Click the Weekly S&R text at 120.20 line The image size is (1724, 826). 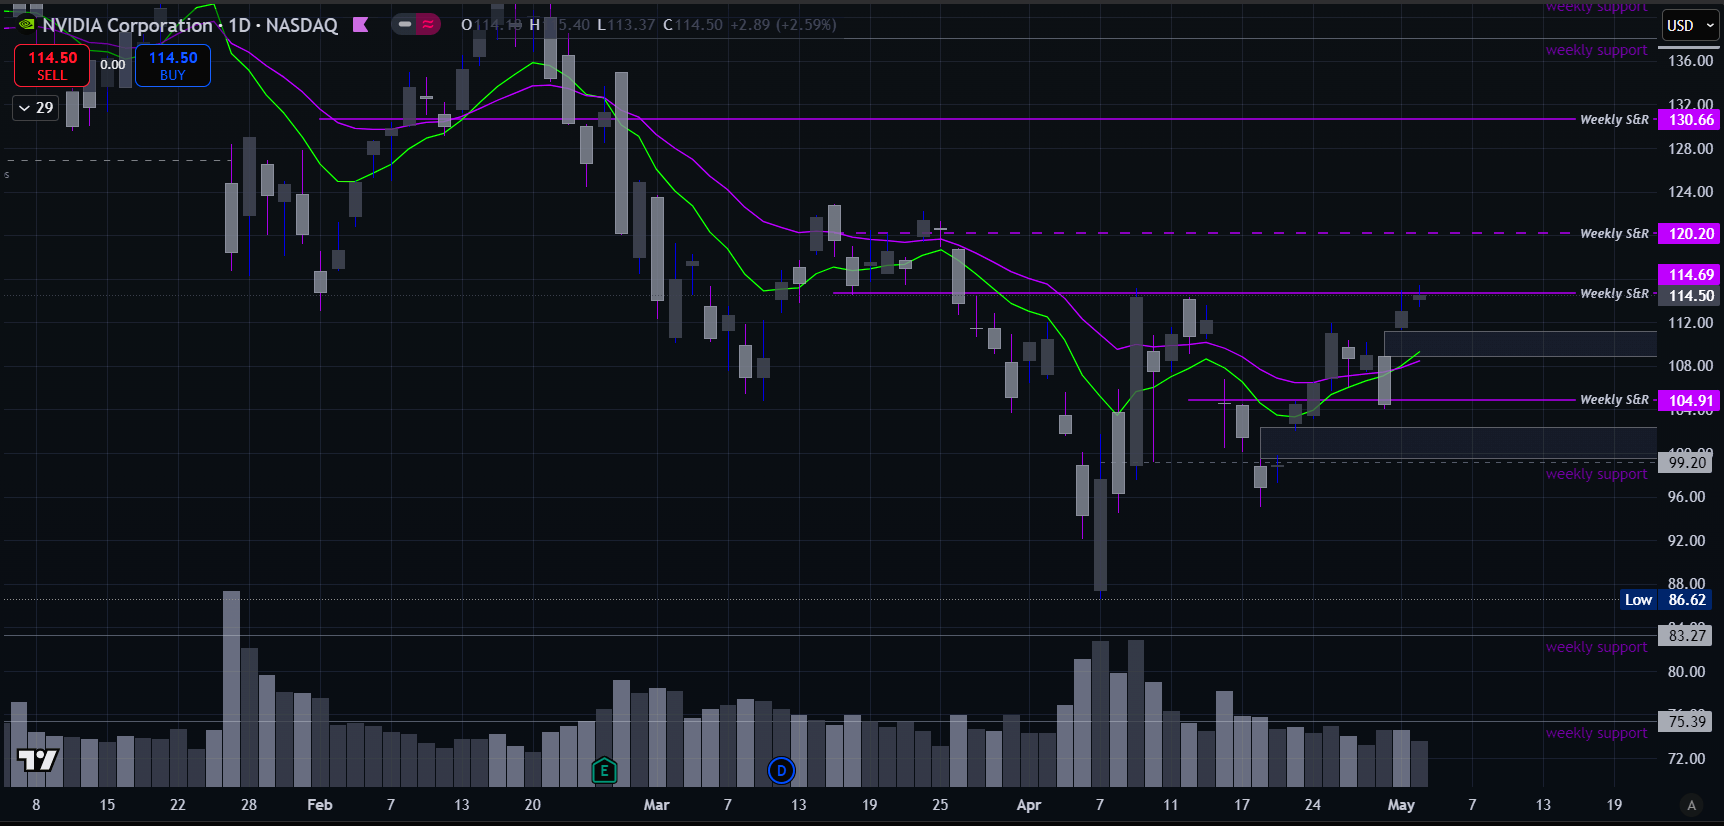[x=1614, y=234]
